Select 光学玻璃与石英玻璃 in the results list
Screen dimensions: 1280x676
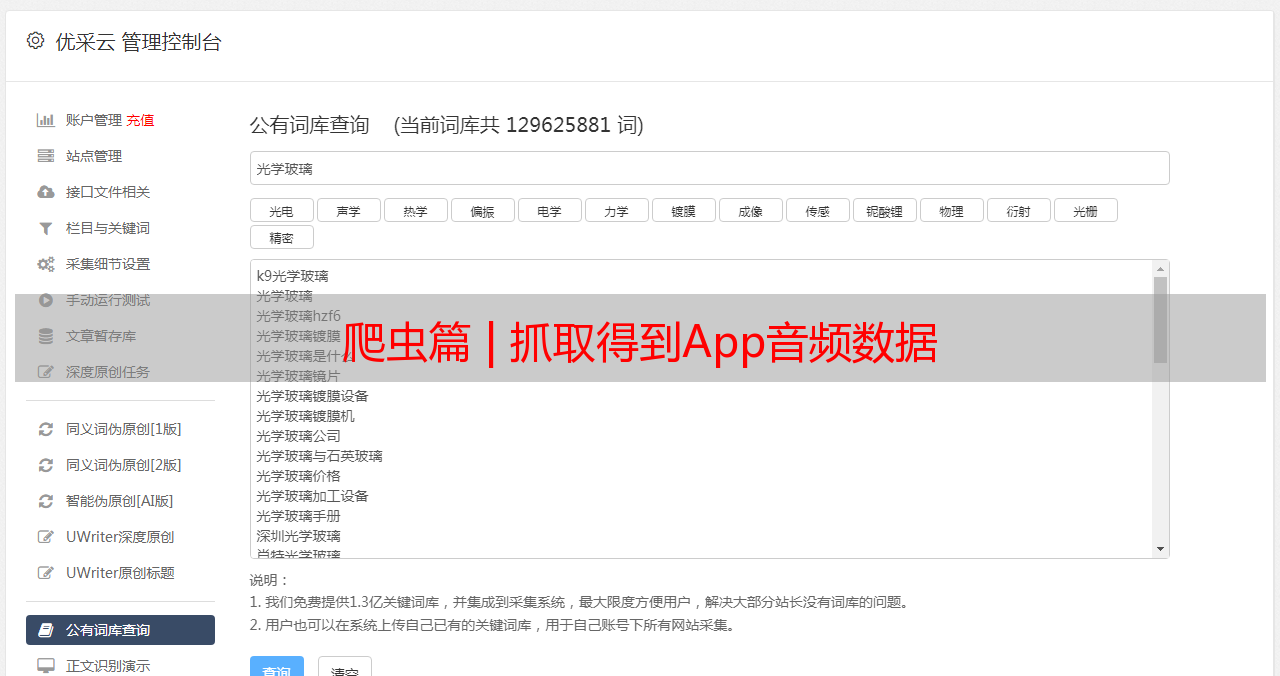(x=319, y=456)
